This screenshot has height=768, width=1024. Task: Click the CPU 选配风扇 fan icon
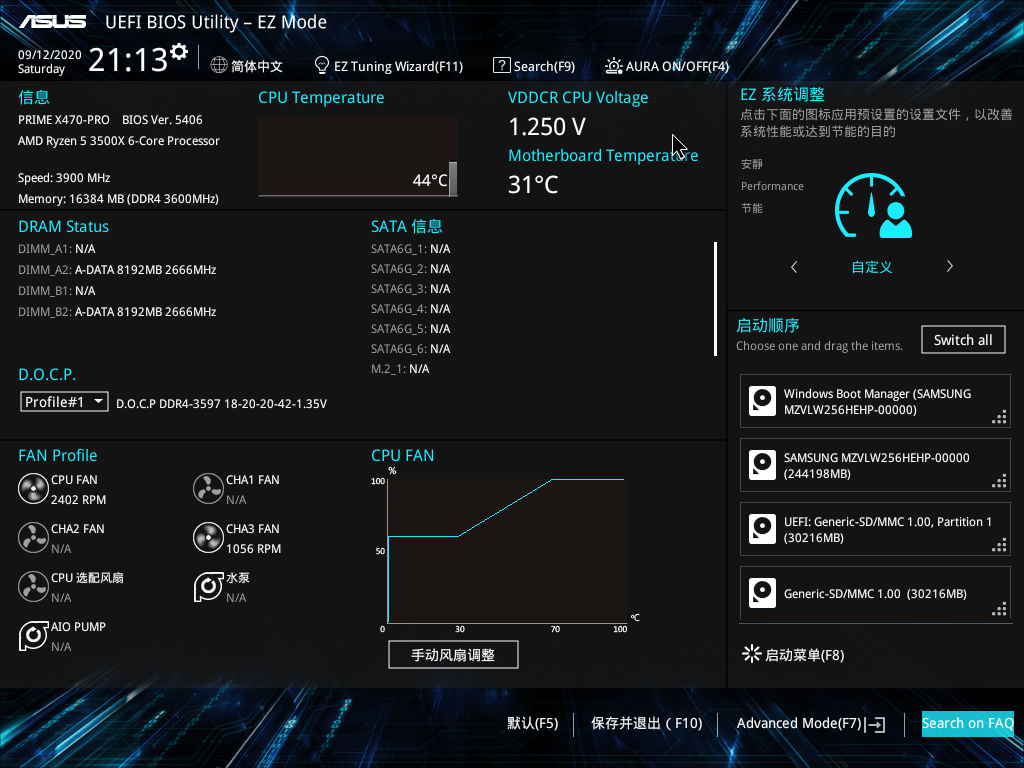pos(33,586)
